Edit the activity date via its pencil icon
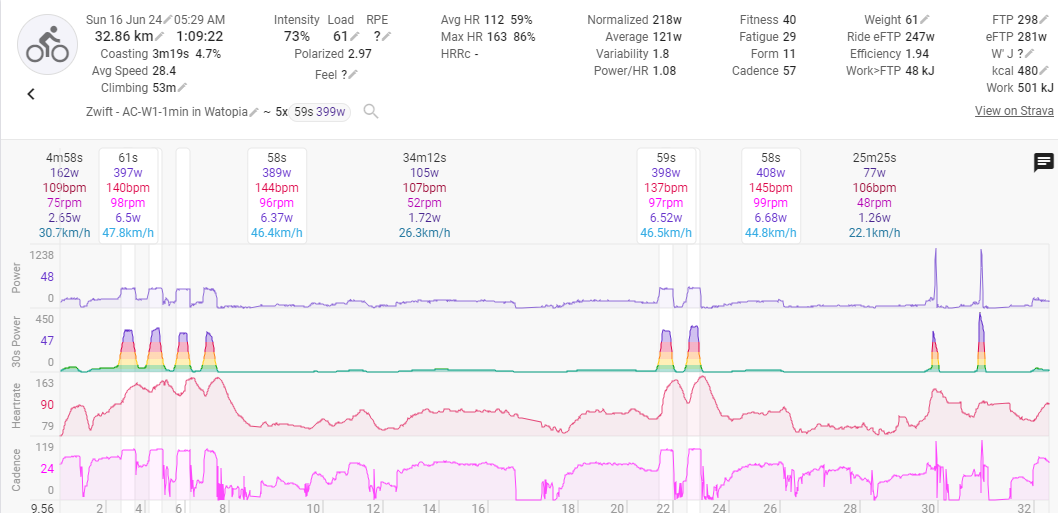Image resolution: width=1058 pixels, height=513 pixels. (168, 20)
